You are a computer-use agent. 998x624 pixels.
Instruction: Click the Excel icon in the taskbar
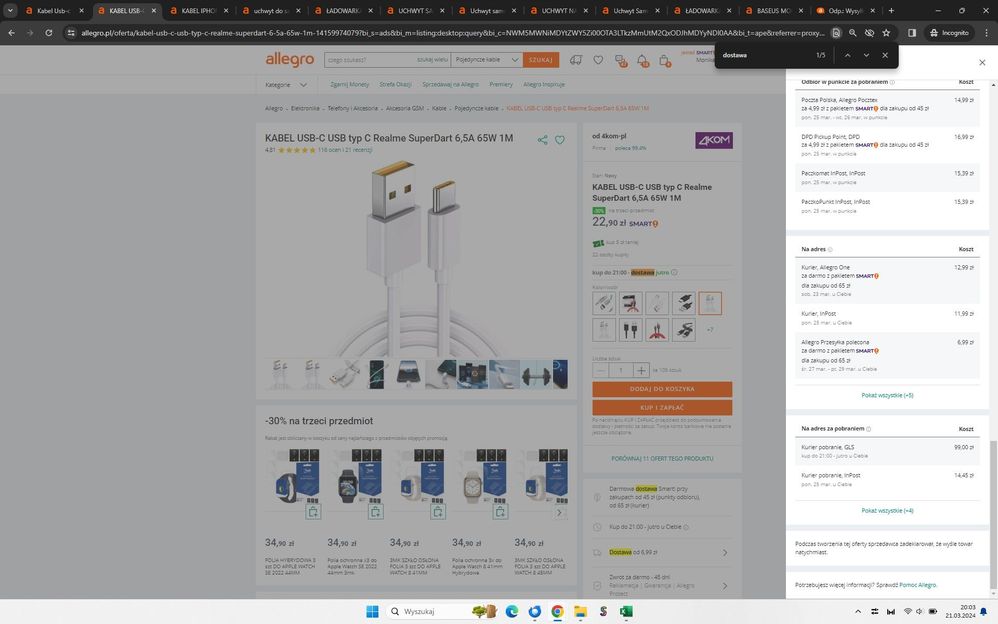coord(626,611)
